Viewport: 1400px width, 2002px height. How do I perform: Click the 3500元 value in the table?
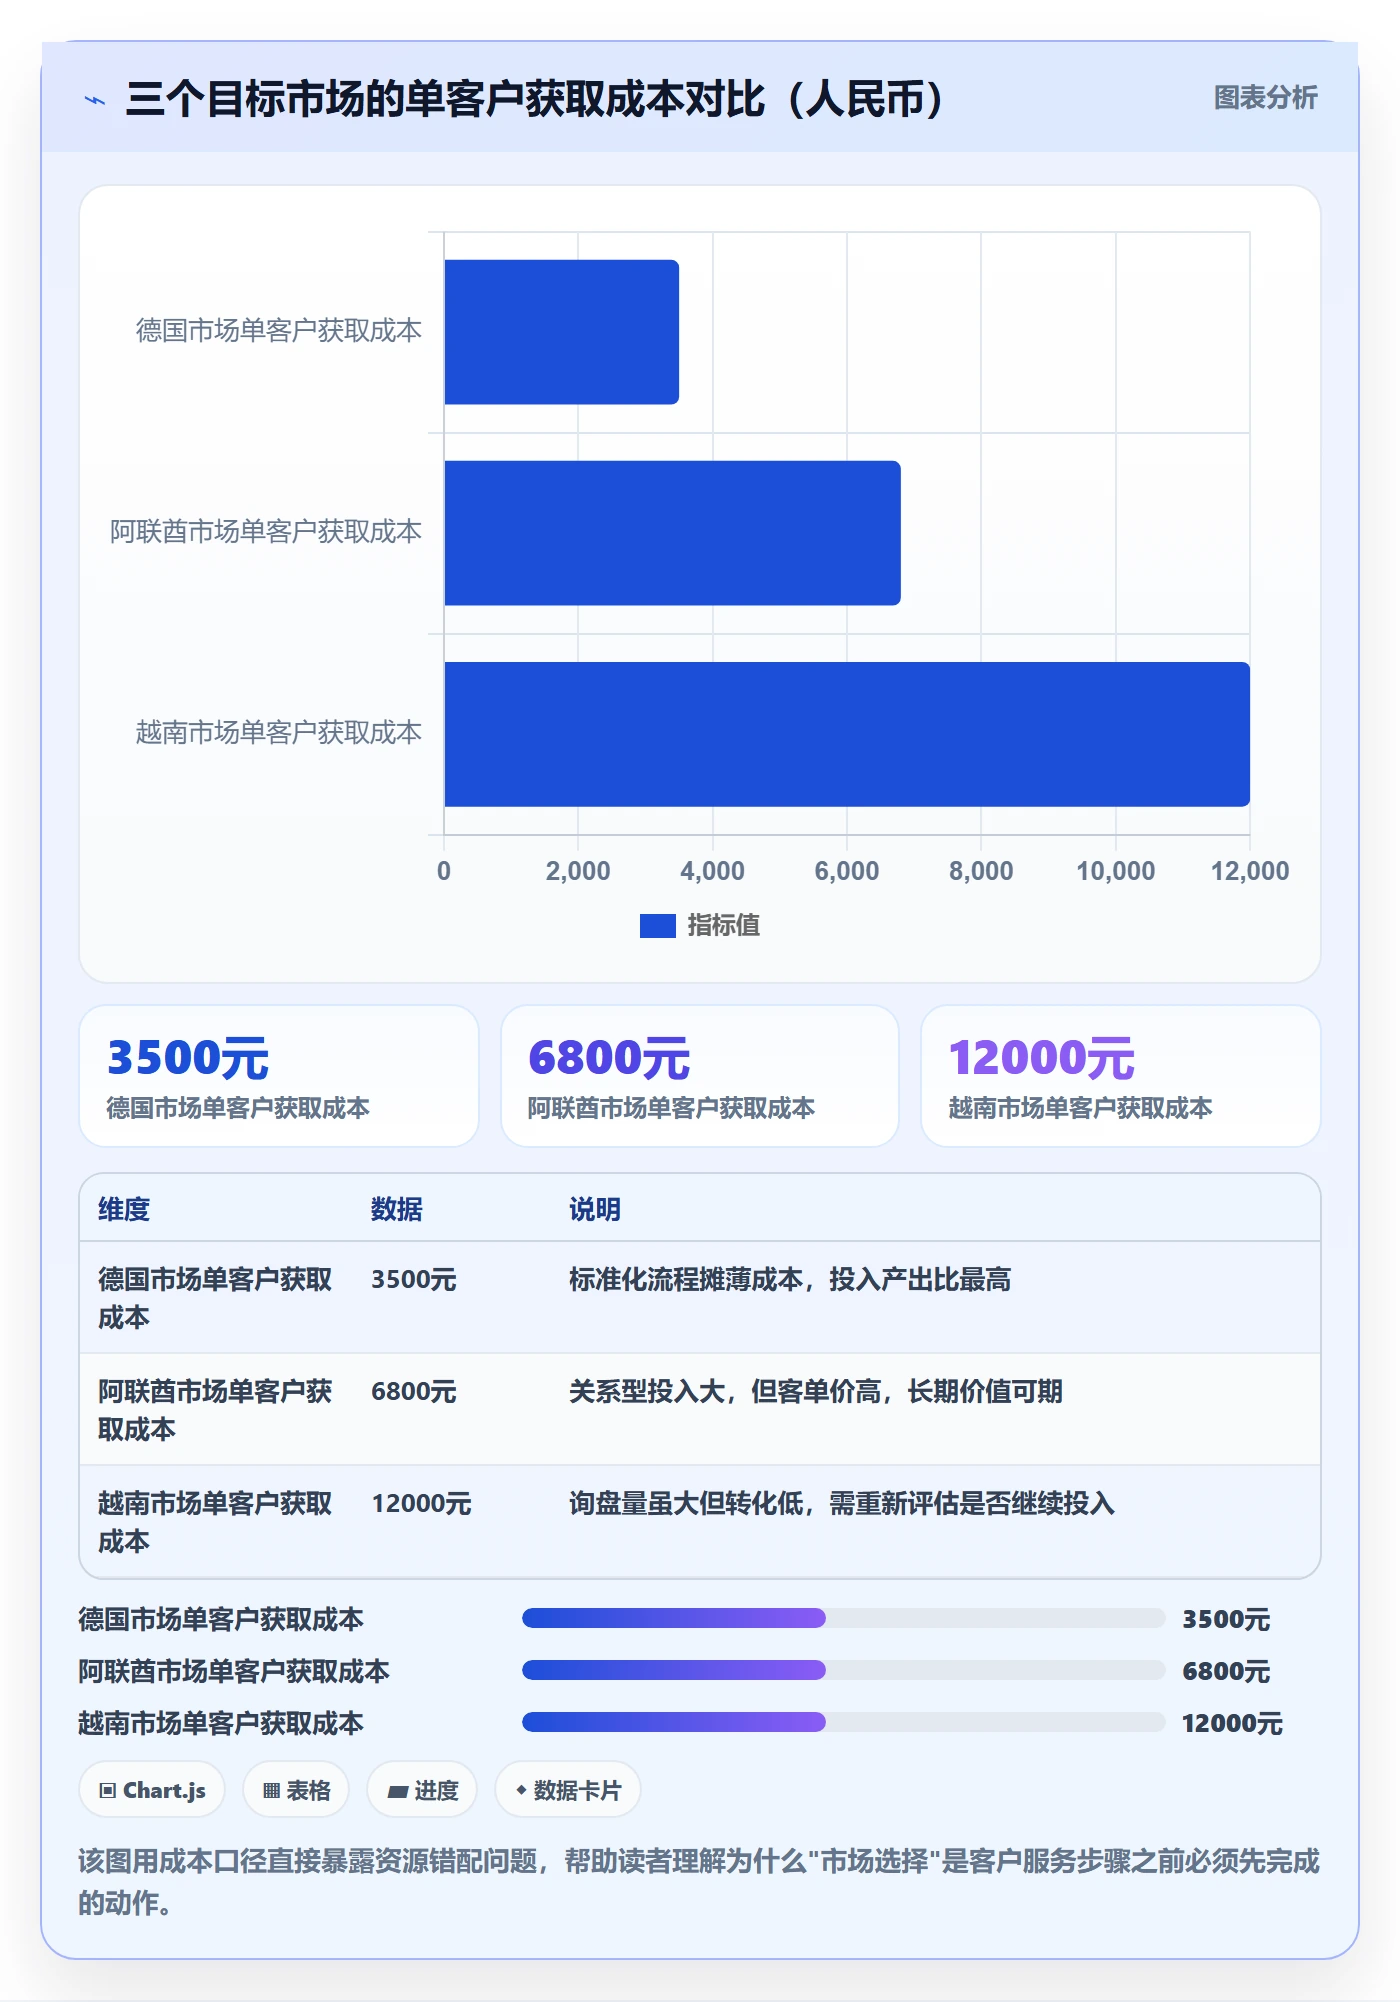[414, 1279]
